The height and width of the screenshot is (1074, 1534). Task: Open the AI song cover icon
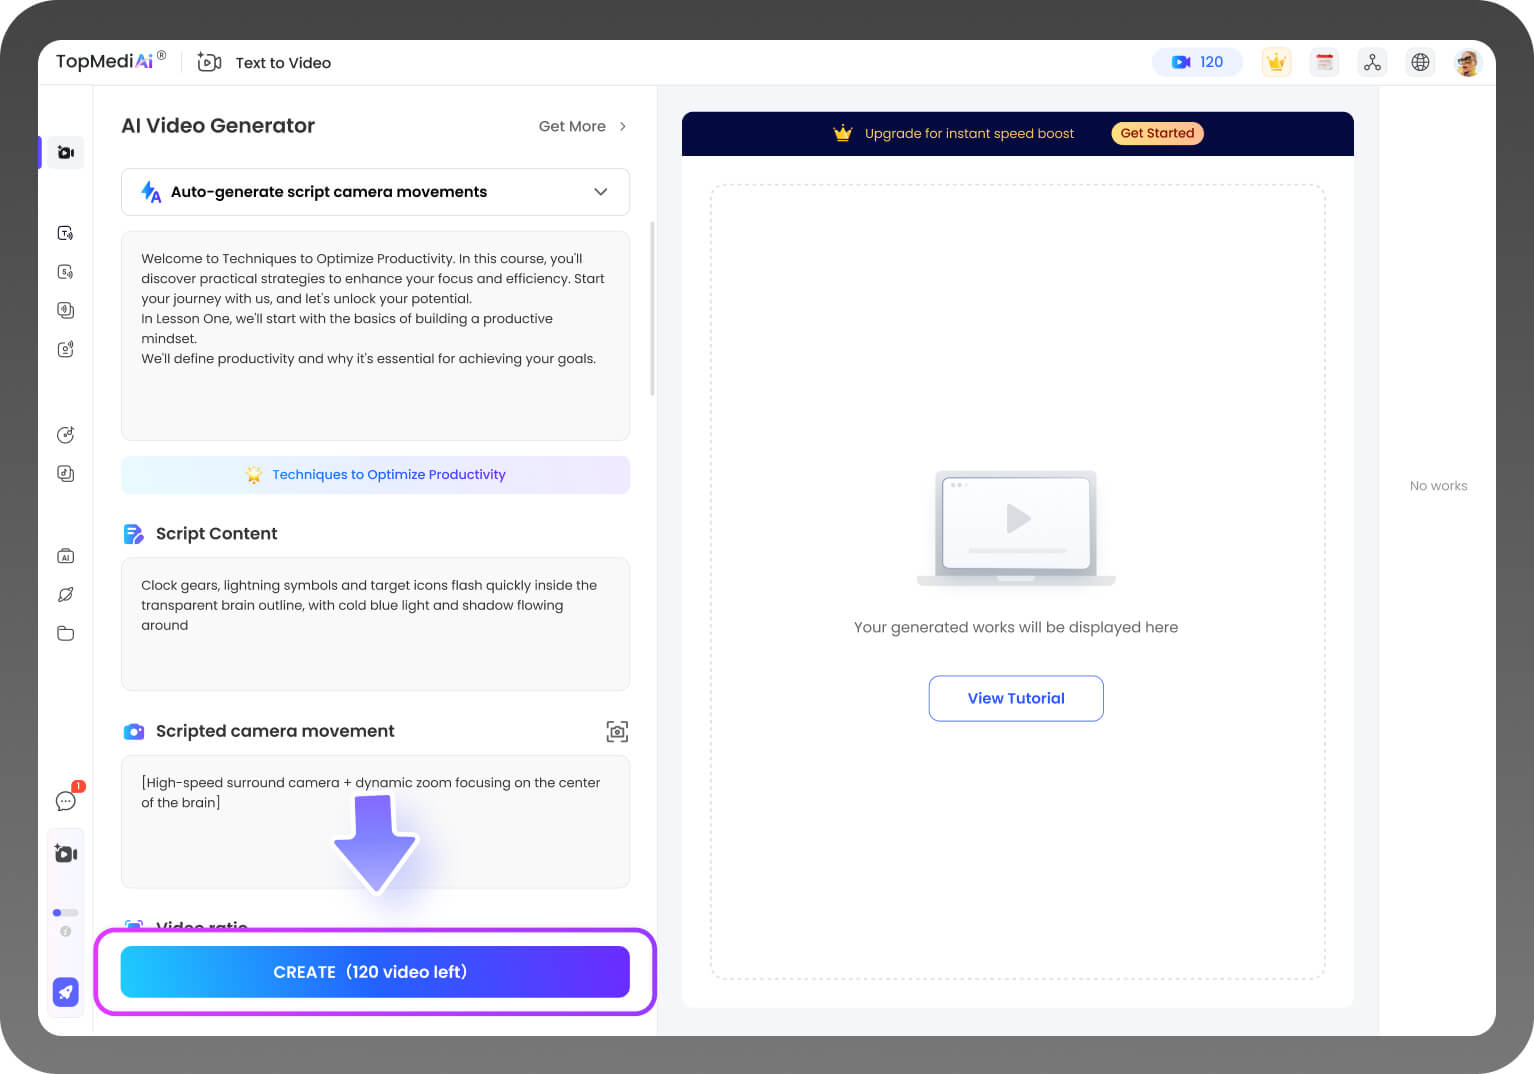[65, 473]
